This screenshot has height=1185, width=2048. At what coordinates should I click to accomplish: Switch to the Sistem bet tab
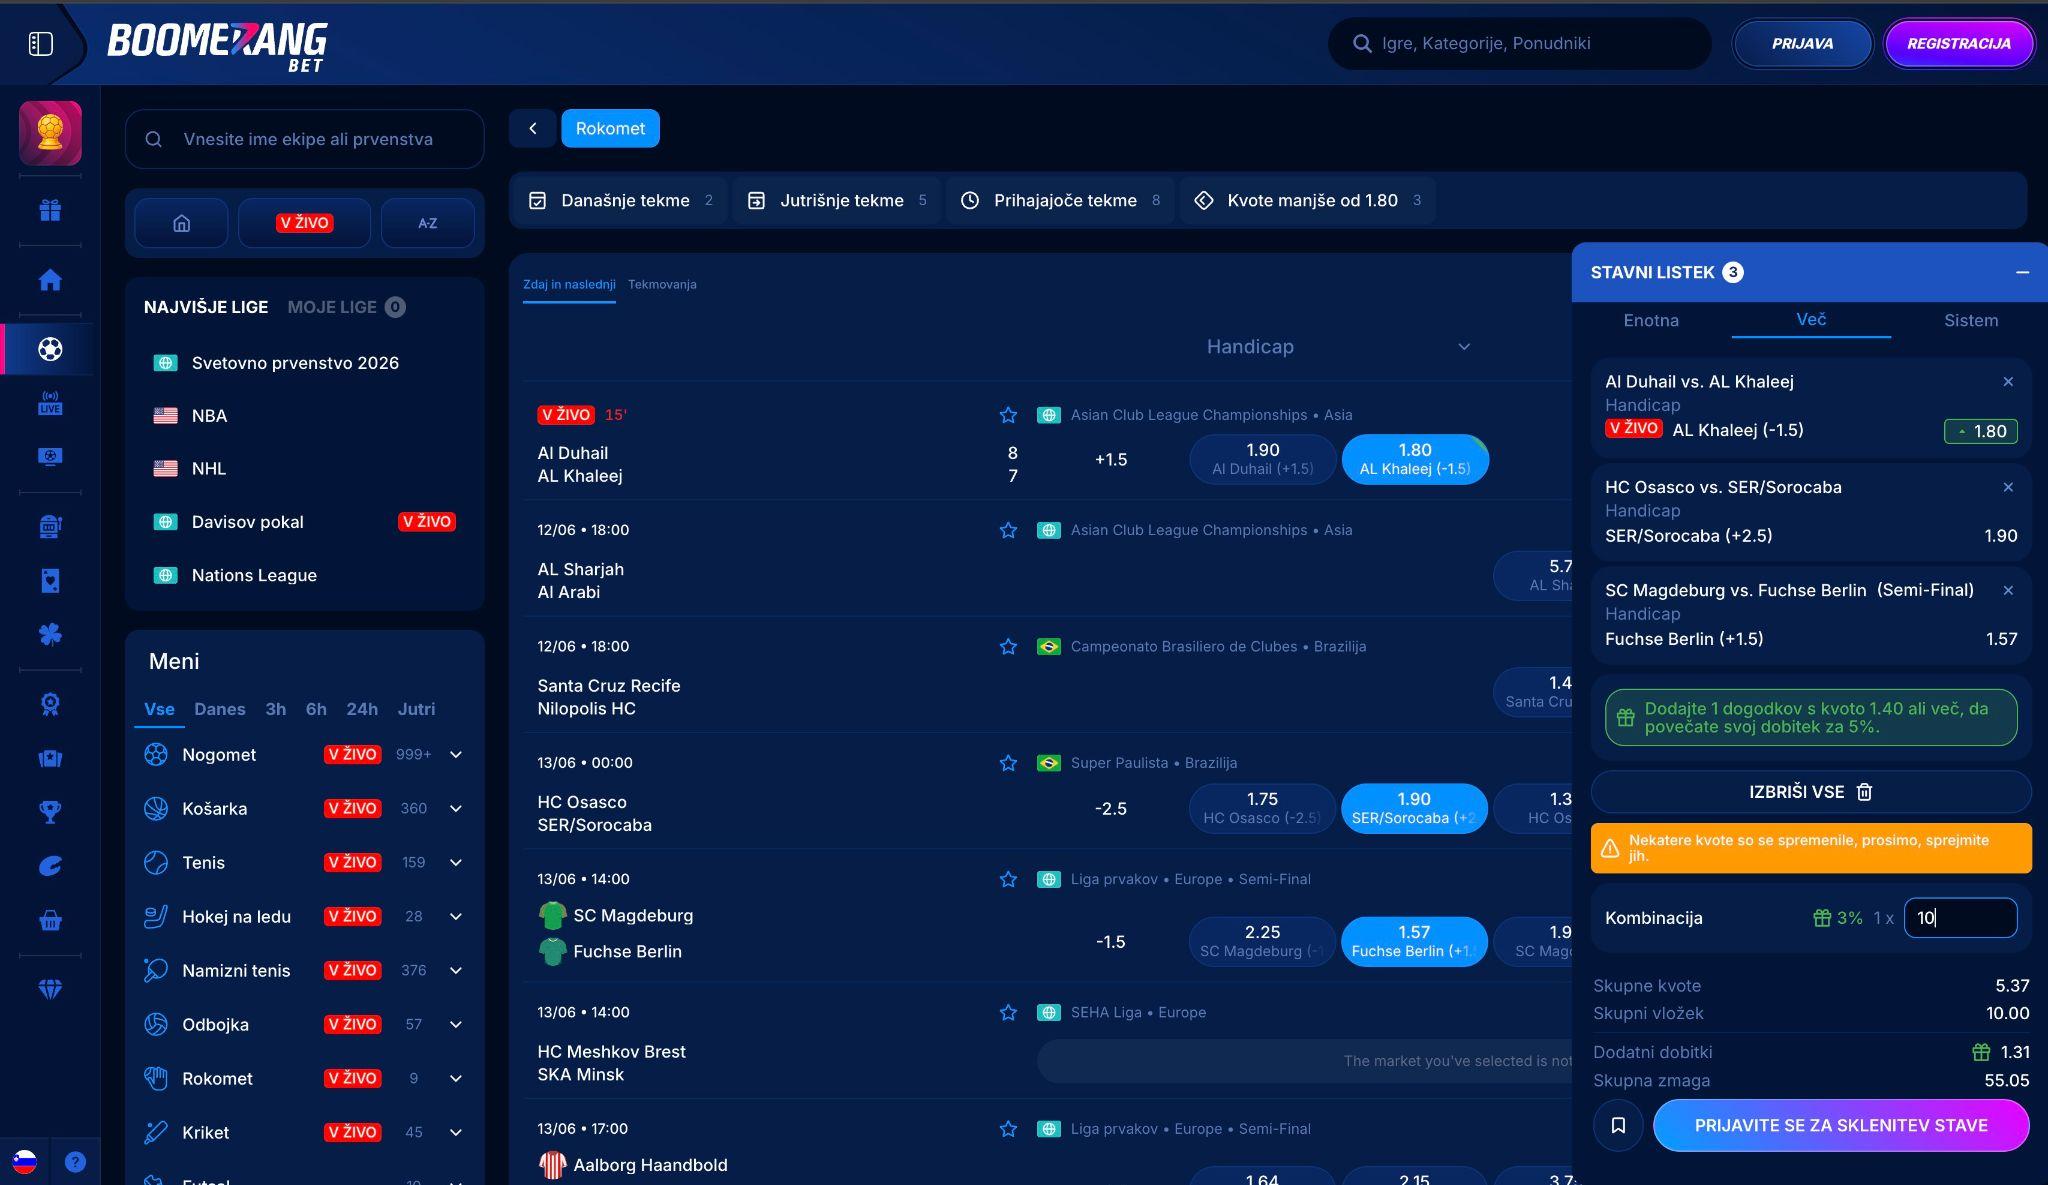tap(1971, 321)
